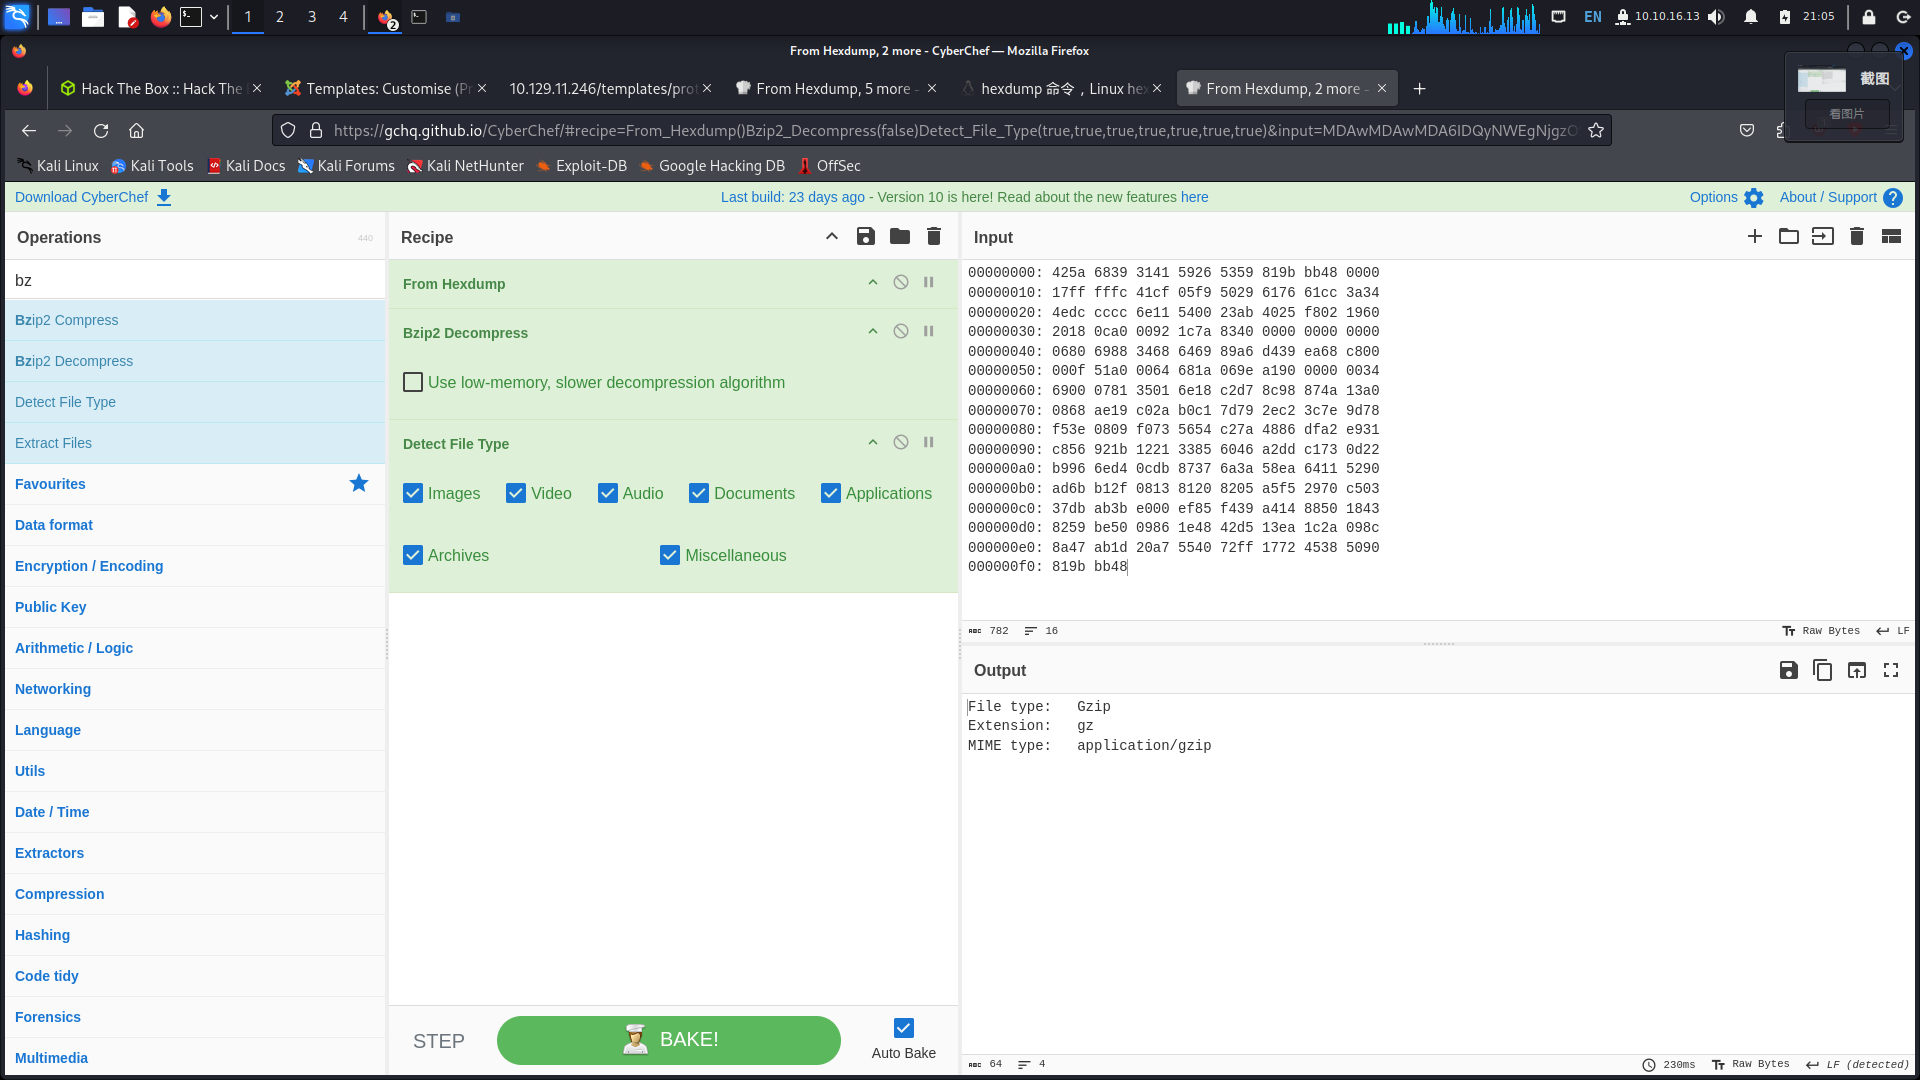Open the Options settings
Screen dimensions: 1920x1080
click(1727, 197)
